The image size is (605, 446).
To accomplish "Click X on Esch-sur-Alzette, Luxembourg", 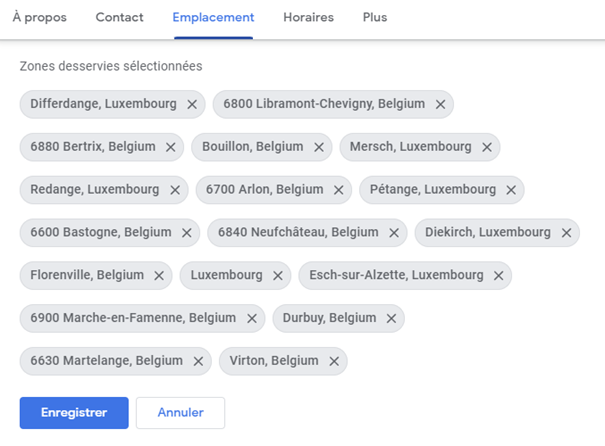I will [x=499, y=275].
